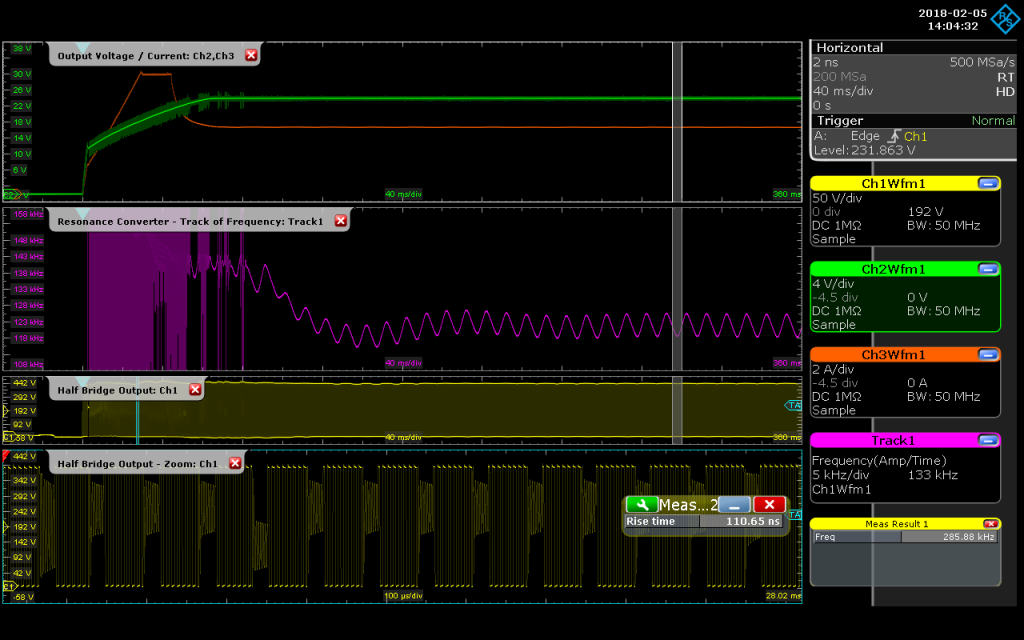Click the Rohde & Schwarz logo
The height and width of the screenshot is (640, 1024).
[1006, 18]
